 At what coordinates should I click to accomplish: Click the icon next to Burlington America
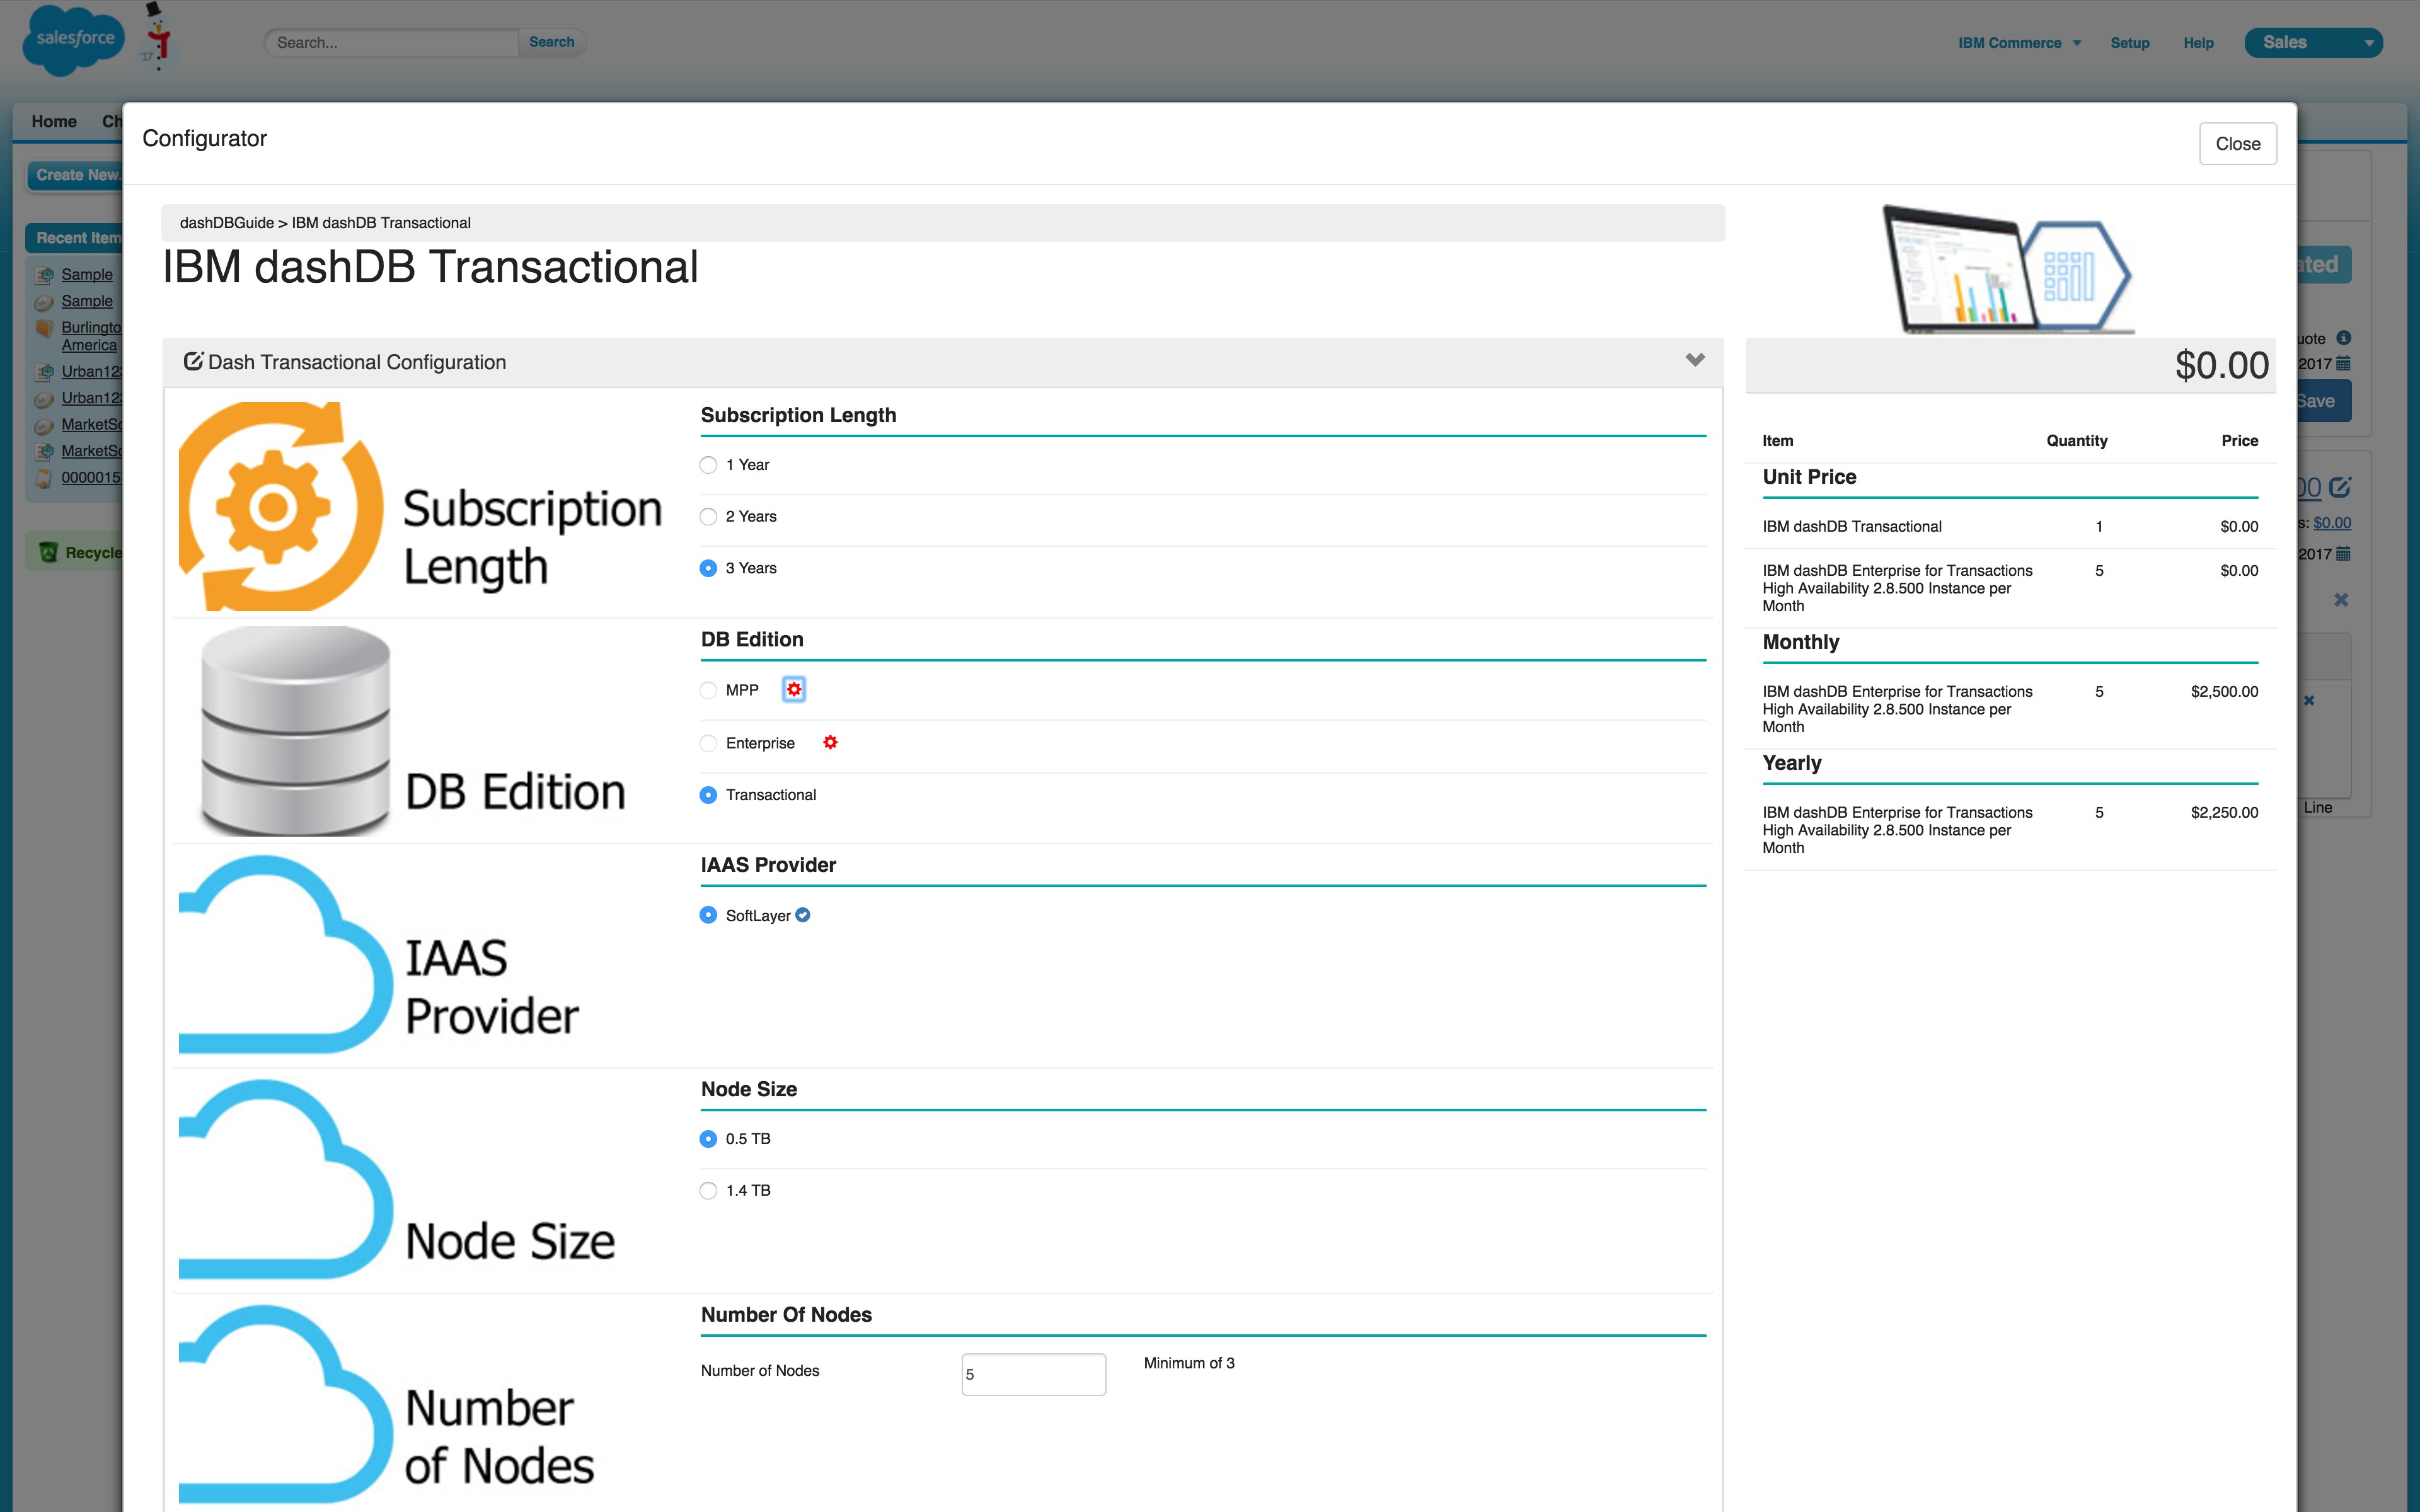(x=44, y=328)
